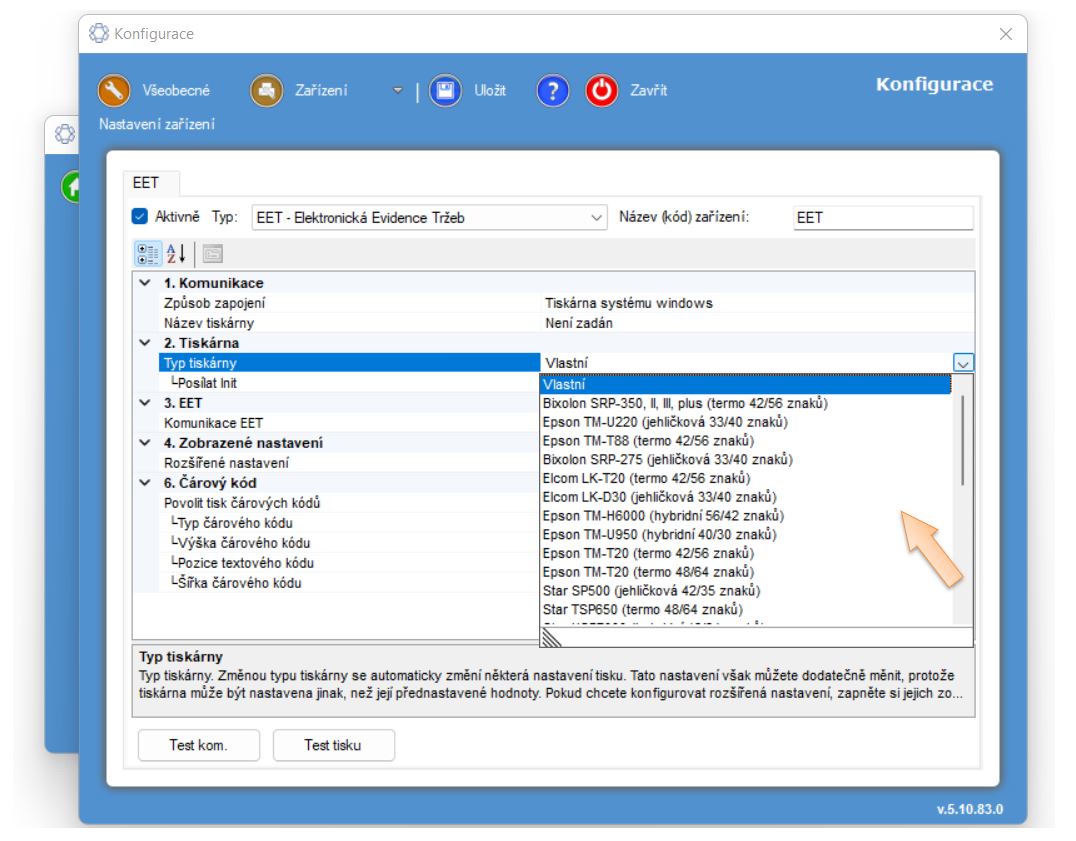Click the Všeobecné wrench icon
Screen dimensions: 1076x841
(114, 91)
